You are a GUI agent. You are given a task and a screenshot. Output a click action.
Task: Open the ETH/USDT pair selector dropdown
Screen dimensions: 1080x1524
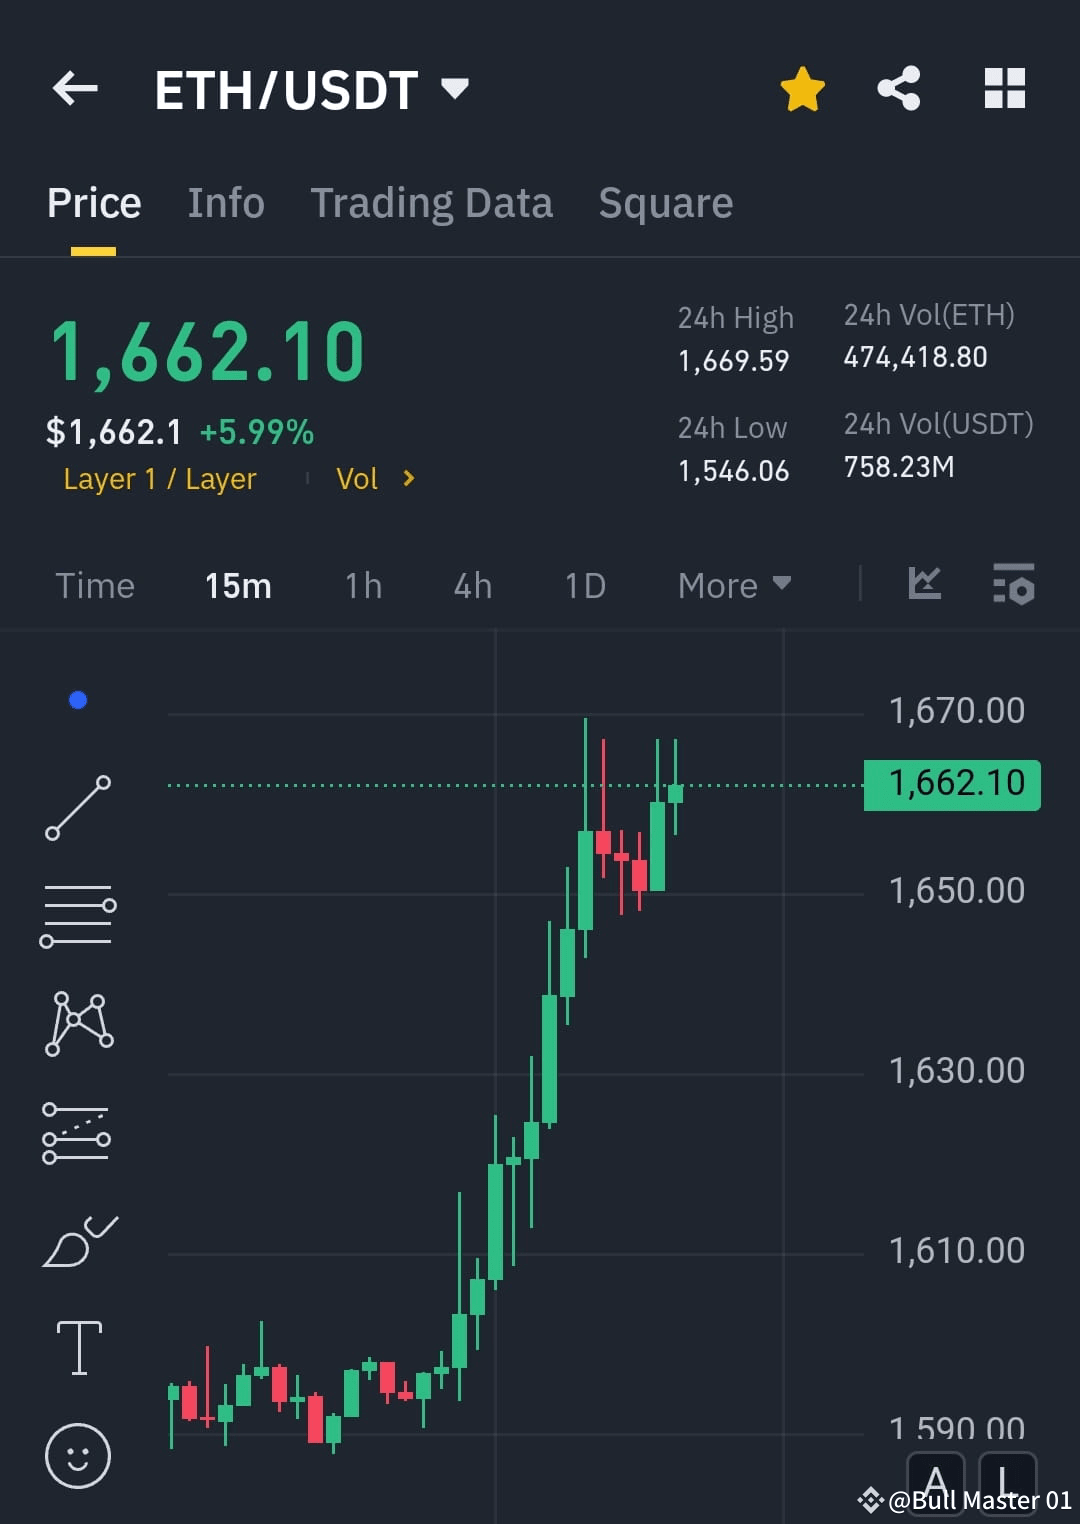click(455, 88)
